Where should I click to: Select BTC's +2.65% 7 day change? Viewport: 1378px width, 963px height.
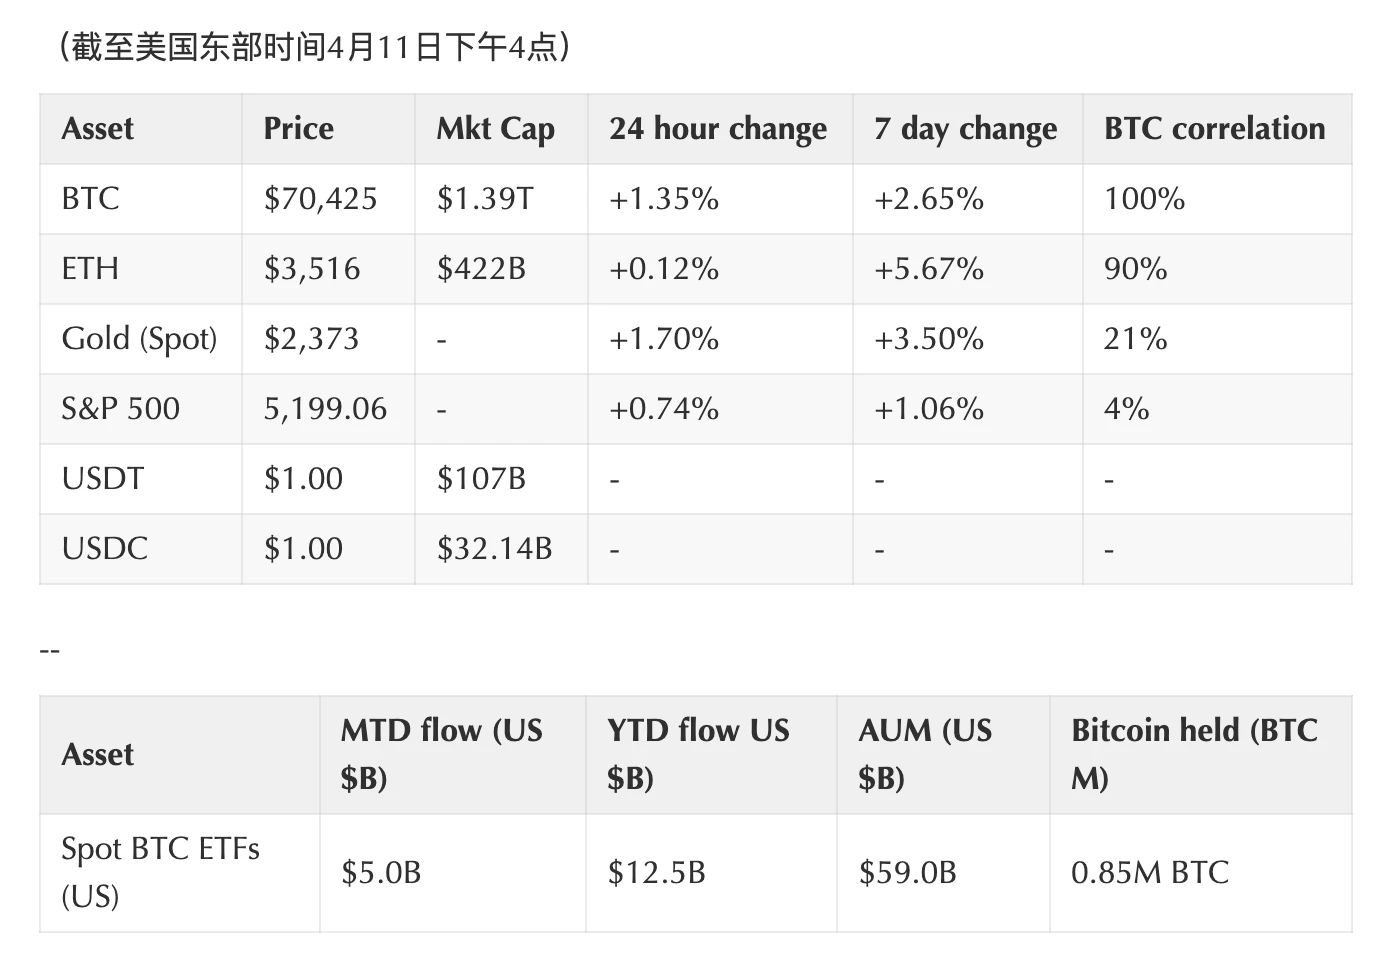(929, 199)
